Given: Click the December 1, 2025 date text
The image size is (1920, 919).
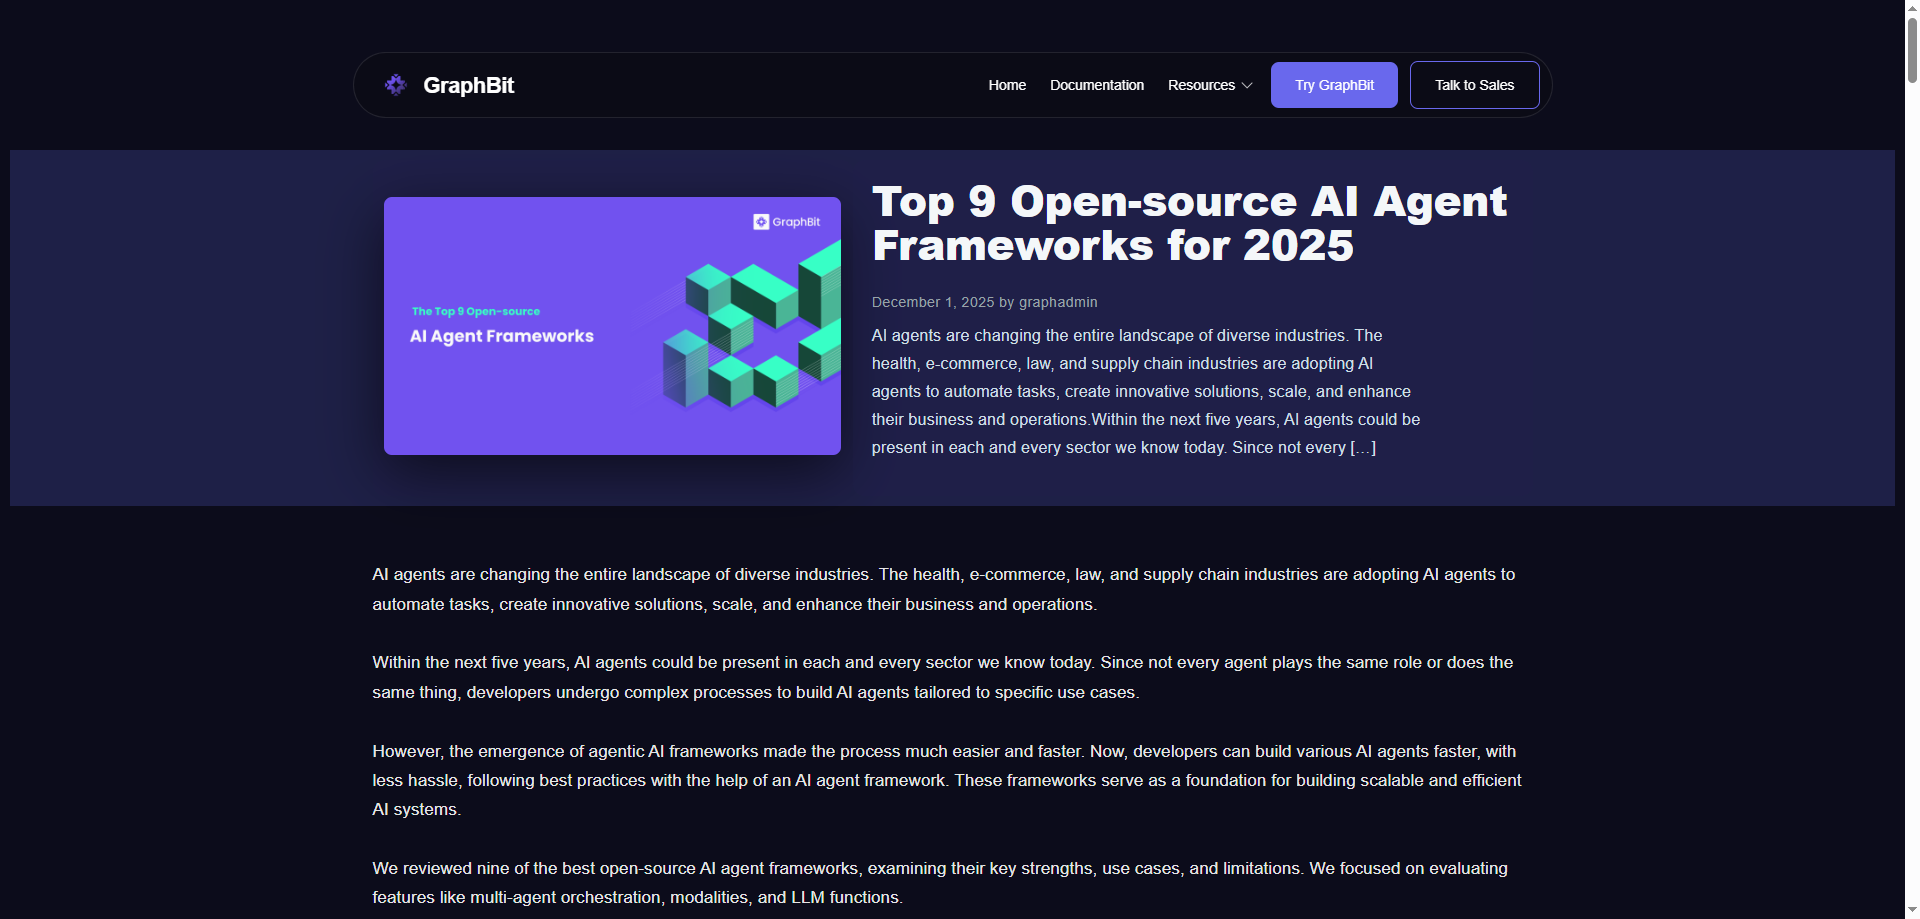Looking at the screenshot, I should pyautogui.click(x=933, y=302).
